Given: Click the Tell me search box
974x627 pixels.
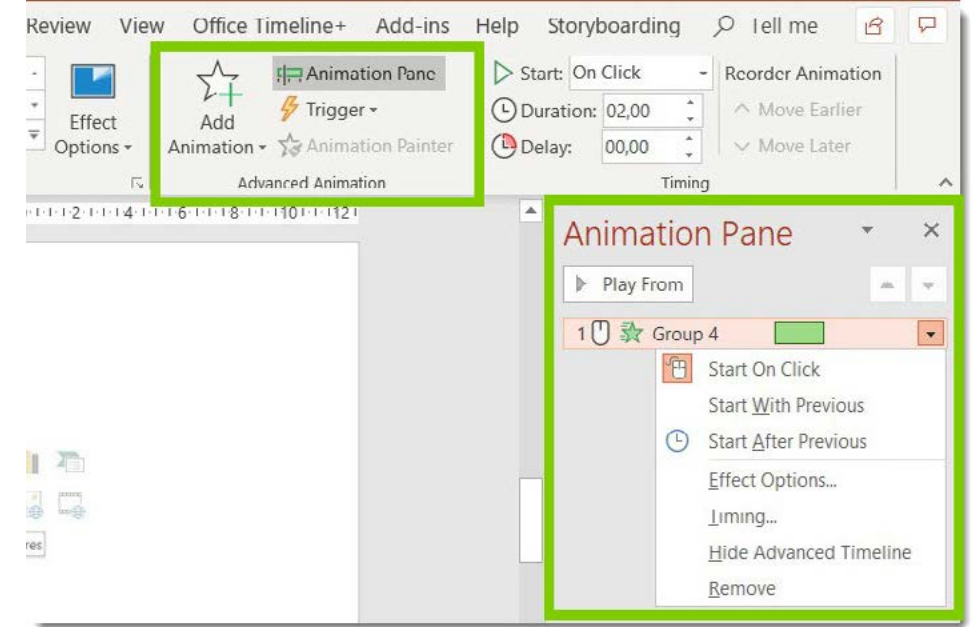Looking at the screenshot, I should [x=767, y=26].
